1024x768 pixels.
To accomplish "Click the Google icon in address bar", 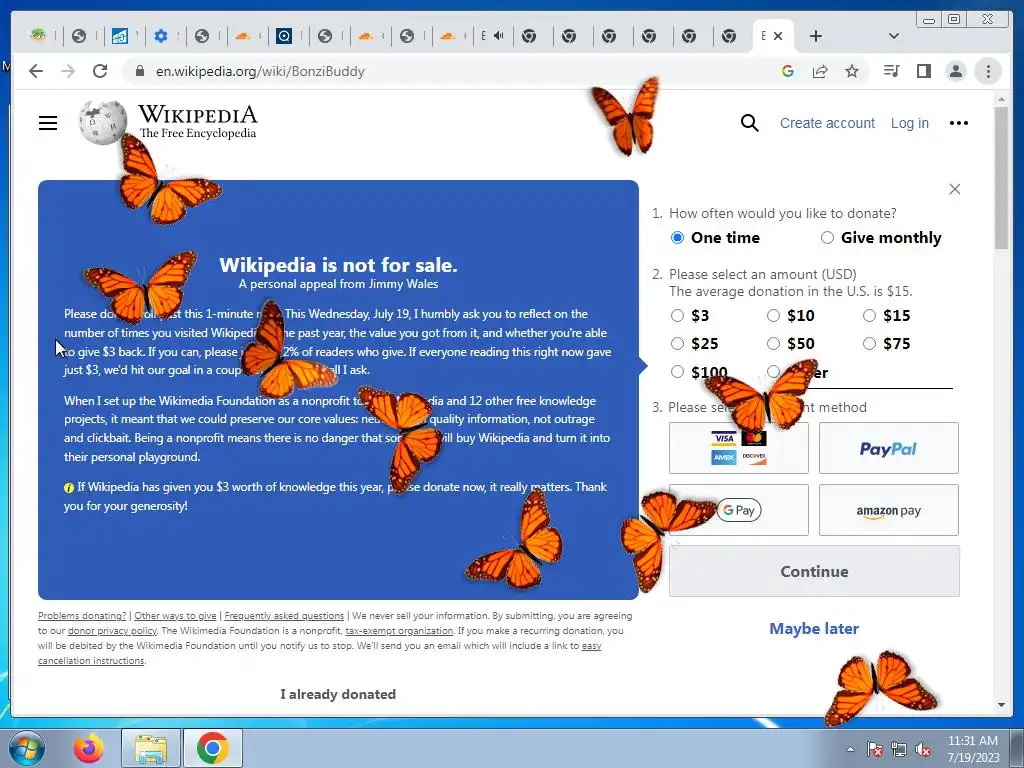I will click(x=788, y=71).
